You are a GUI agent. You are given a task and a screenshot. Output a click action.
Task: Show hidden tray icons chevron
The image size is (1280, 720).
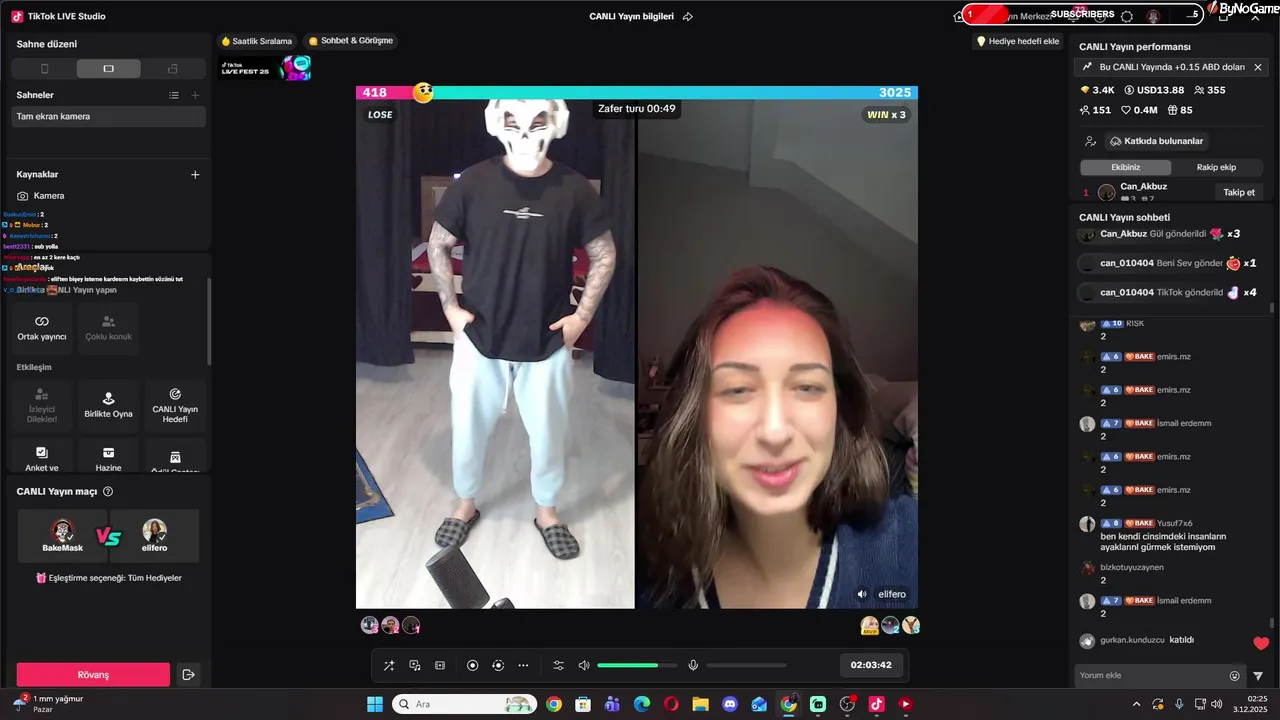tap(1136, 704)
